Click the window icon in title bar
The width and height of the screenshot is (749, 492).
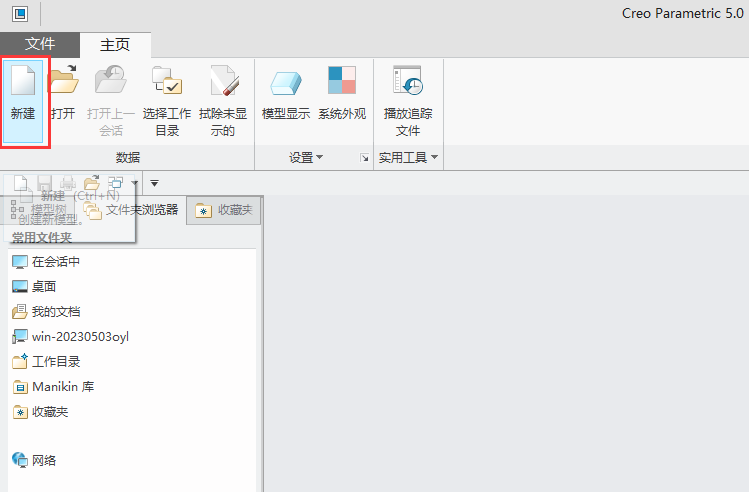20,14
